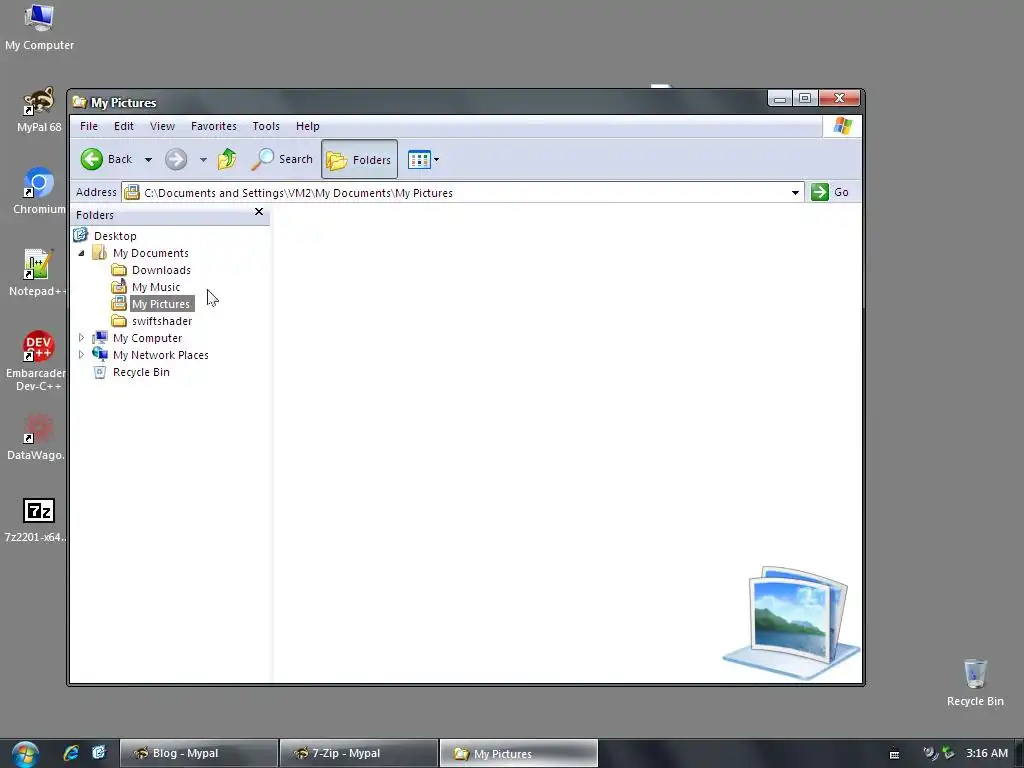Select My Computer in the folder tree

[148, 338]
